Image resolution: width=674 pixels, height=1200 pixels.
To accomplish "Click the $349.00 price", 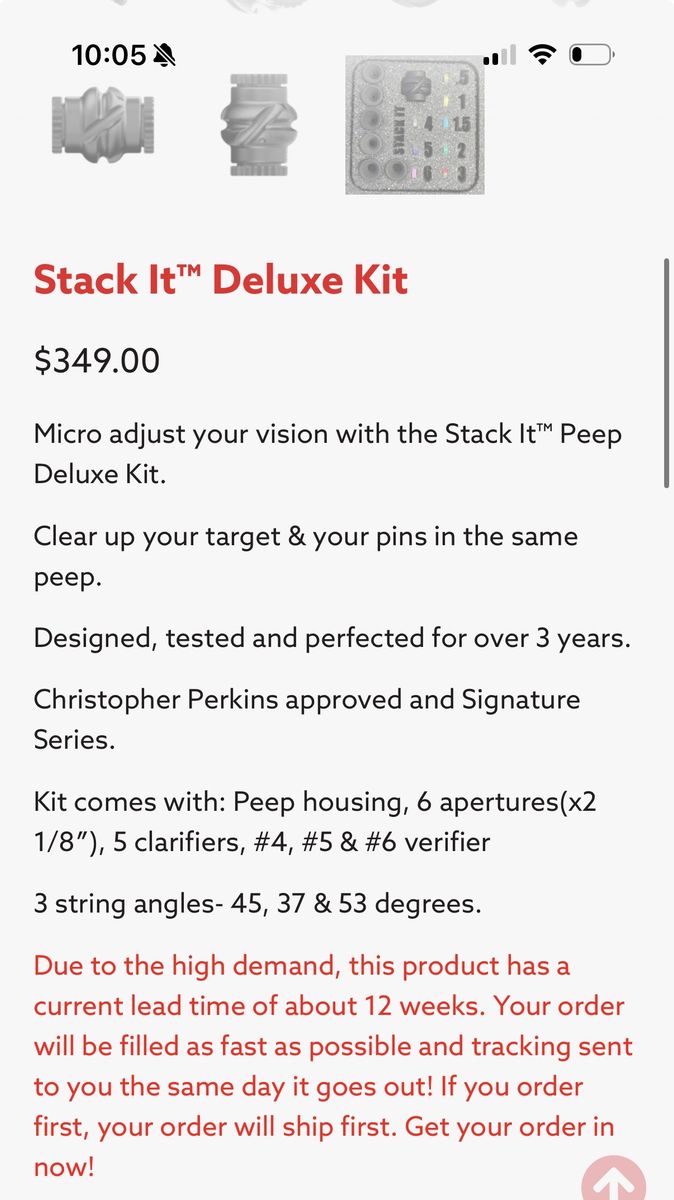I will (x=97, y=361).
